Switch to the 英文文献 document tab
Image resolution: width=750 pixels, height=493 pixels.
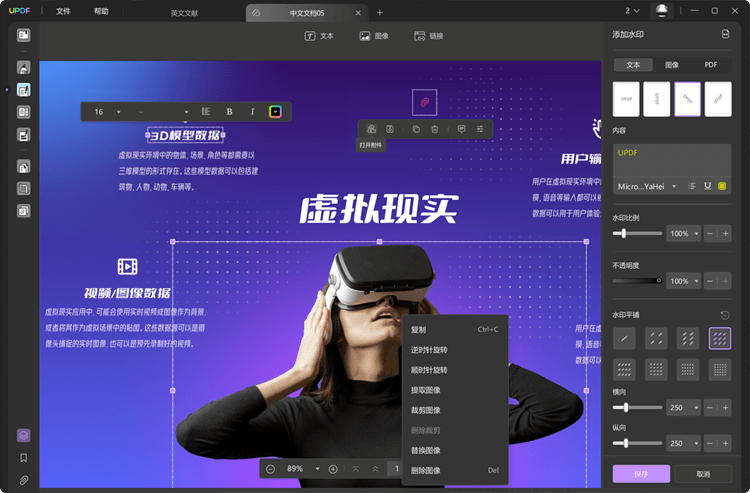[x=184, y=13]
